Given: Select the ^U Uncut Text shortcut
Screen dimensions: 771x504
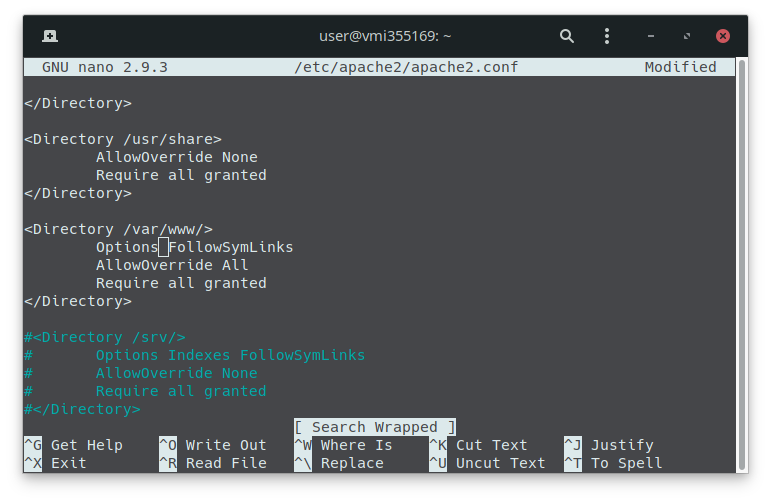Looking at the screenshot, I should coord(487,463).
